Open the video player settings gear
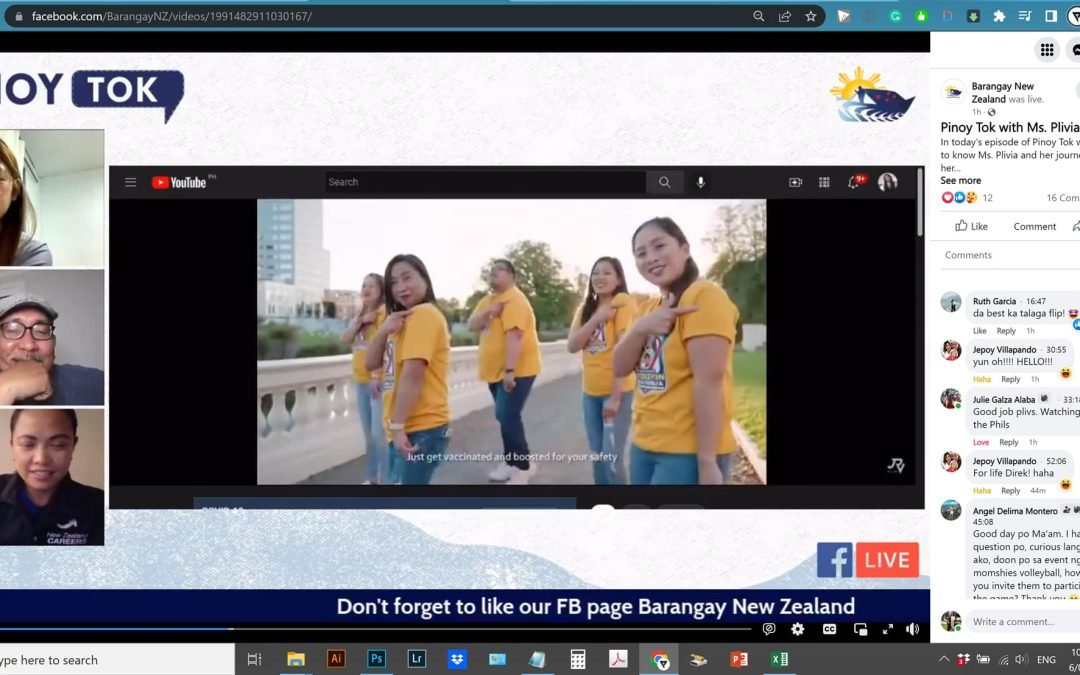1080x675 pixels. pos(797,629)
